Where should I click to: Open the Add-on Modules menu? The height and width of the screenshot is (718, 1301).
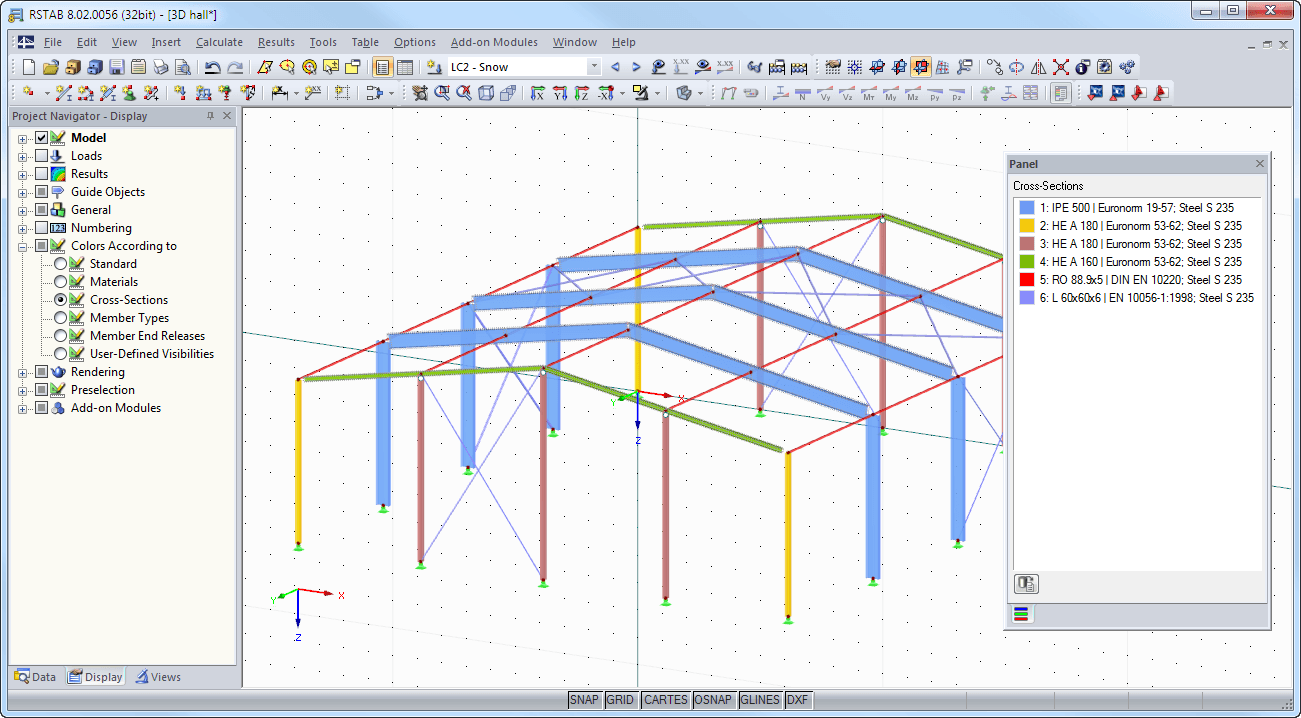(494, 42)
